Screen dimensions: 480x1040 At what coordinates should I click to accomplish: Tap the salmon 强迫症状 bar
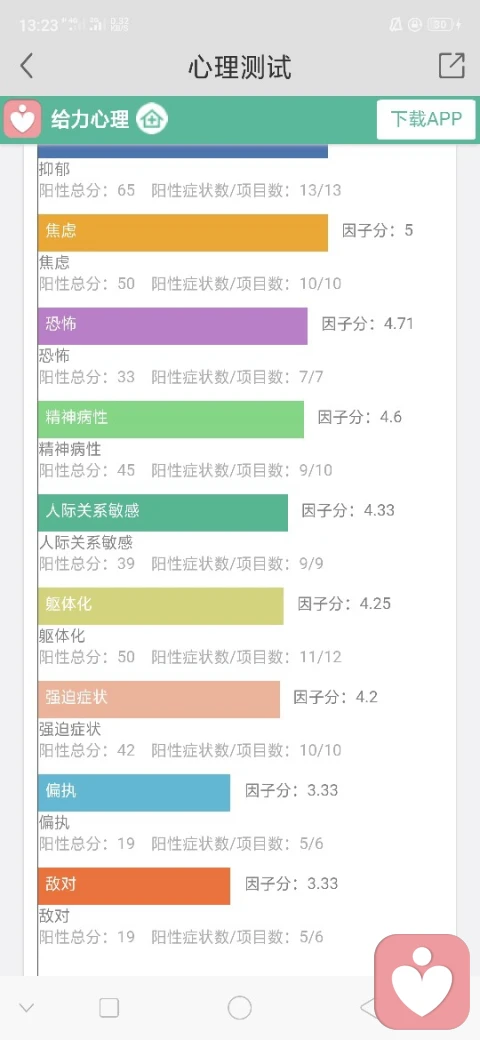click(158, 699)
